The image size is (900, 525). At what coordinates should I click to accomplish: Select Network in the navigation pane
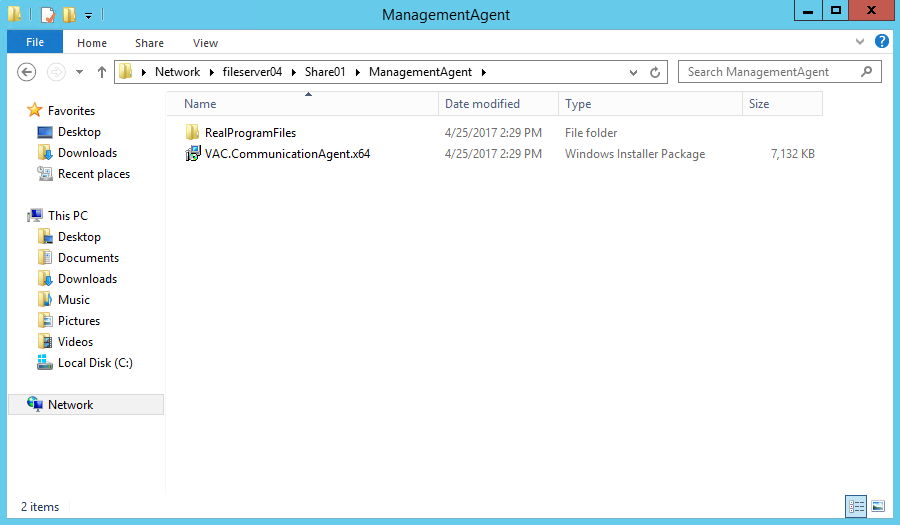tap(70, 405)
